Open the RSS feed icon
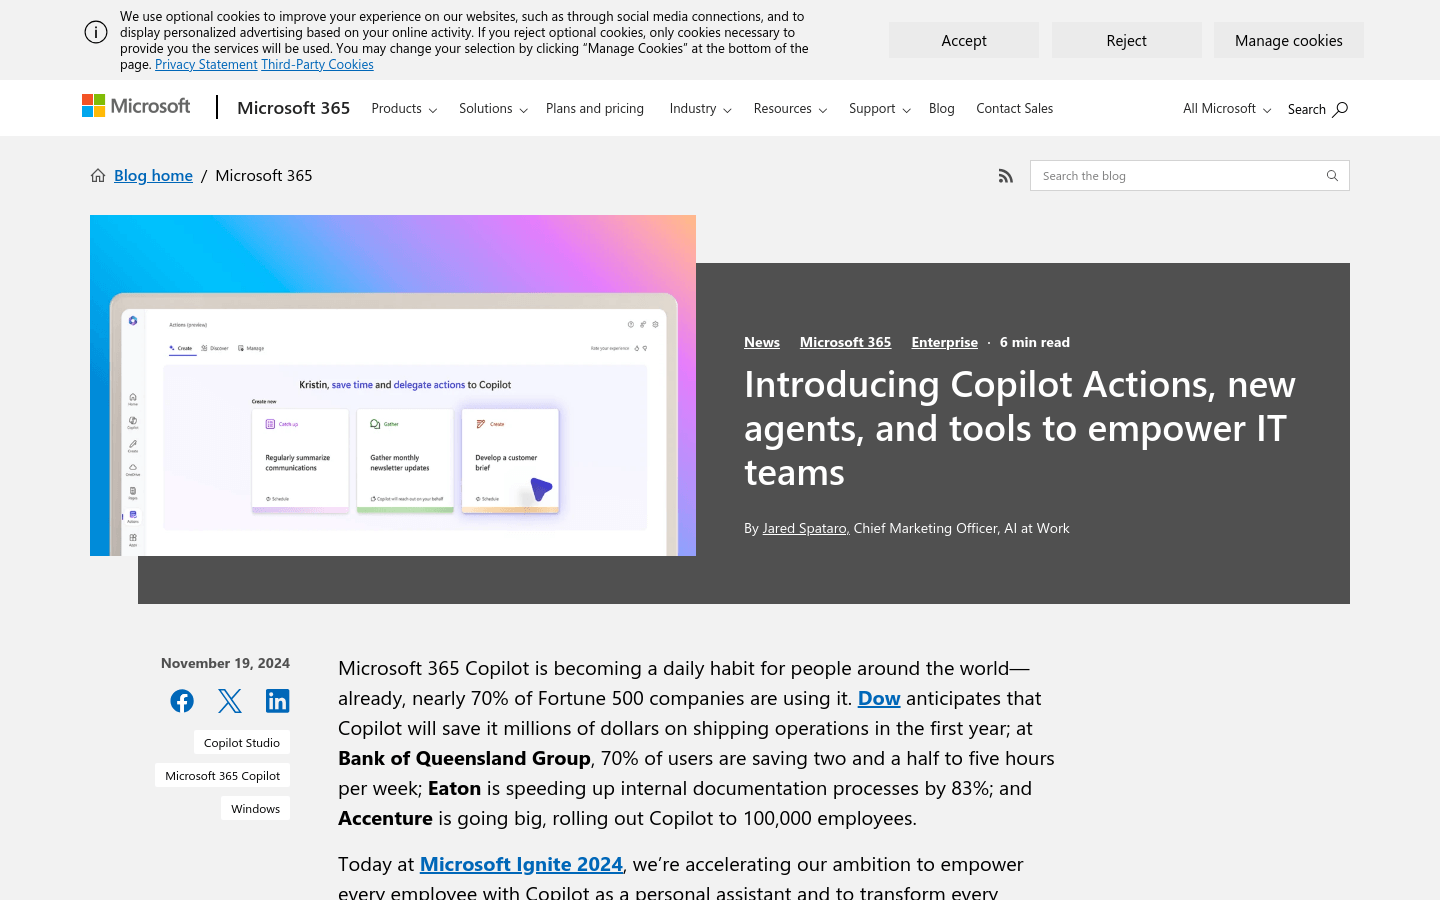Viewport: 1440px width, 900px height. [1006, 176]
